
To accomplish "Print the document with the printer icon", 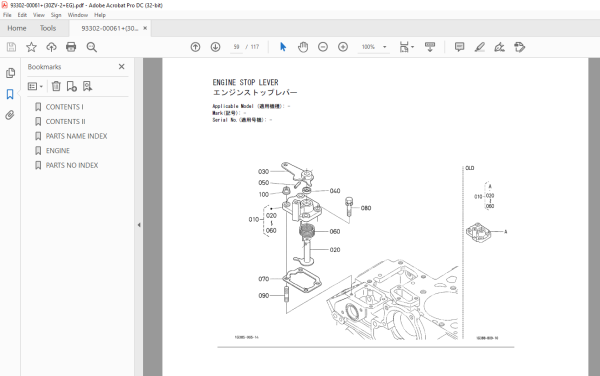I will (71, 47).
